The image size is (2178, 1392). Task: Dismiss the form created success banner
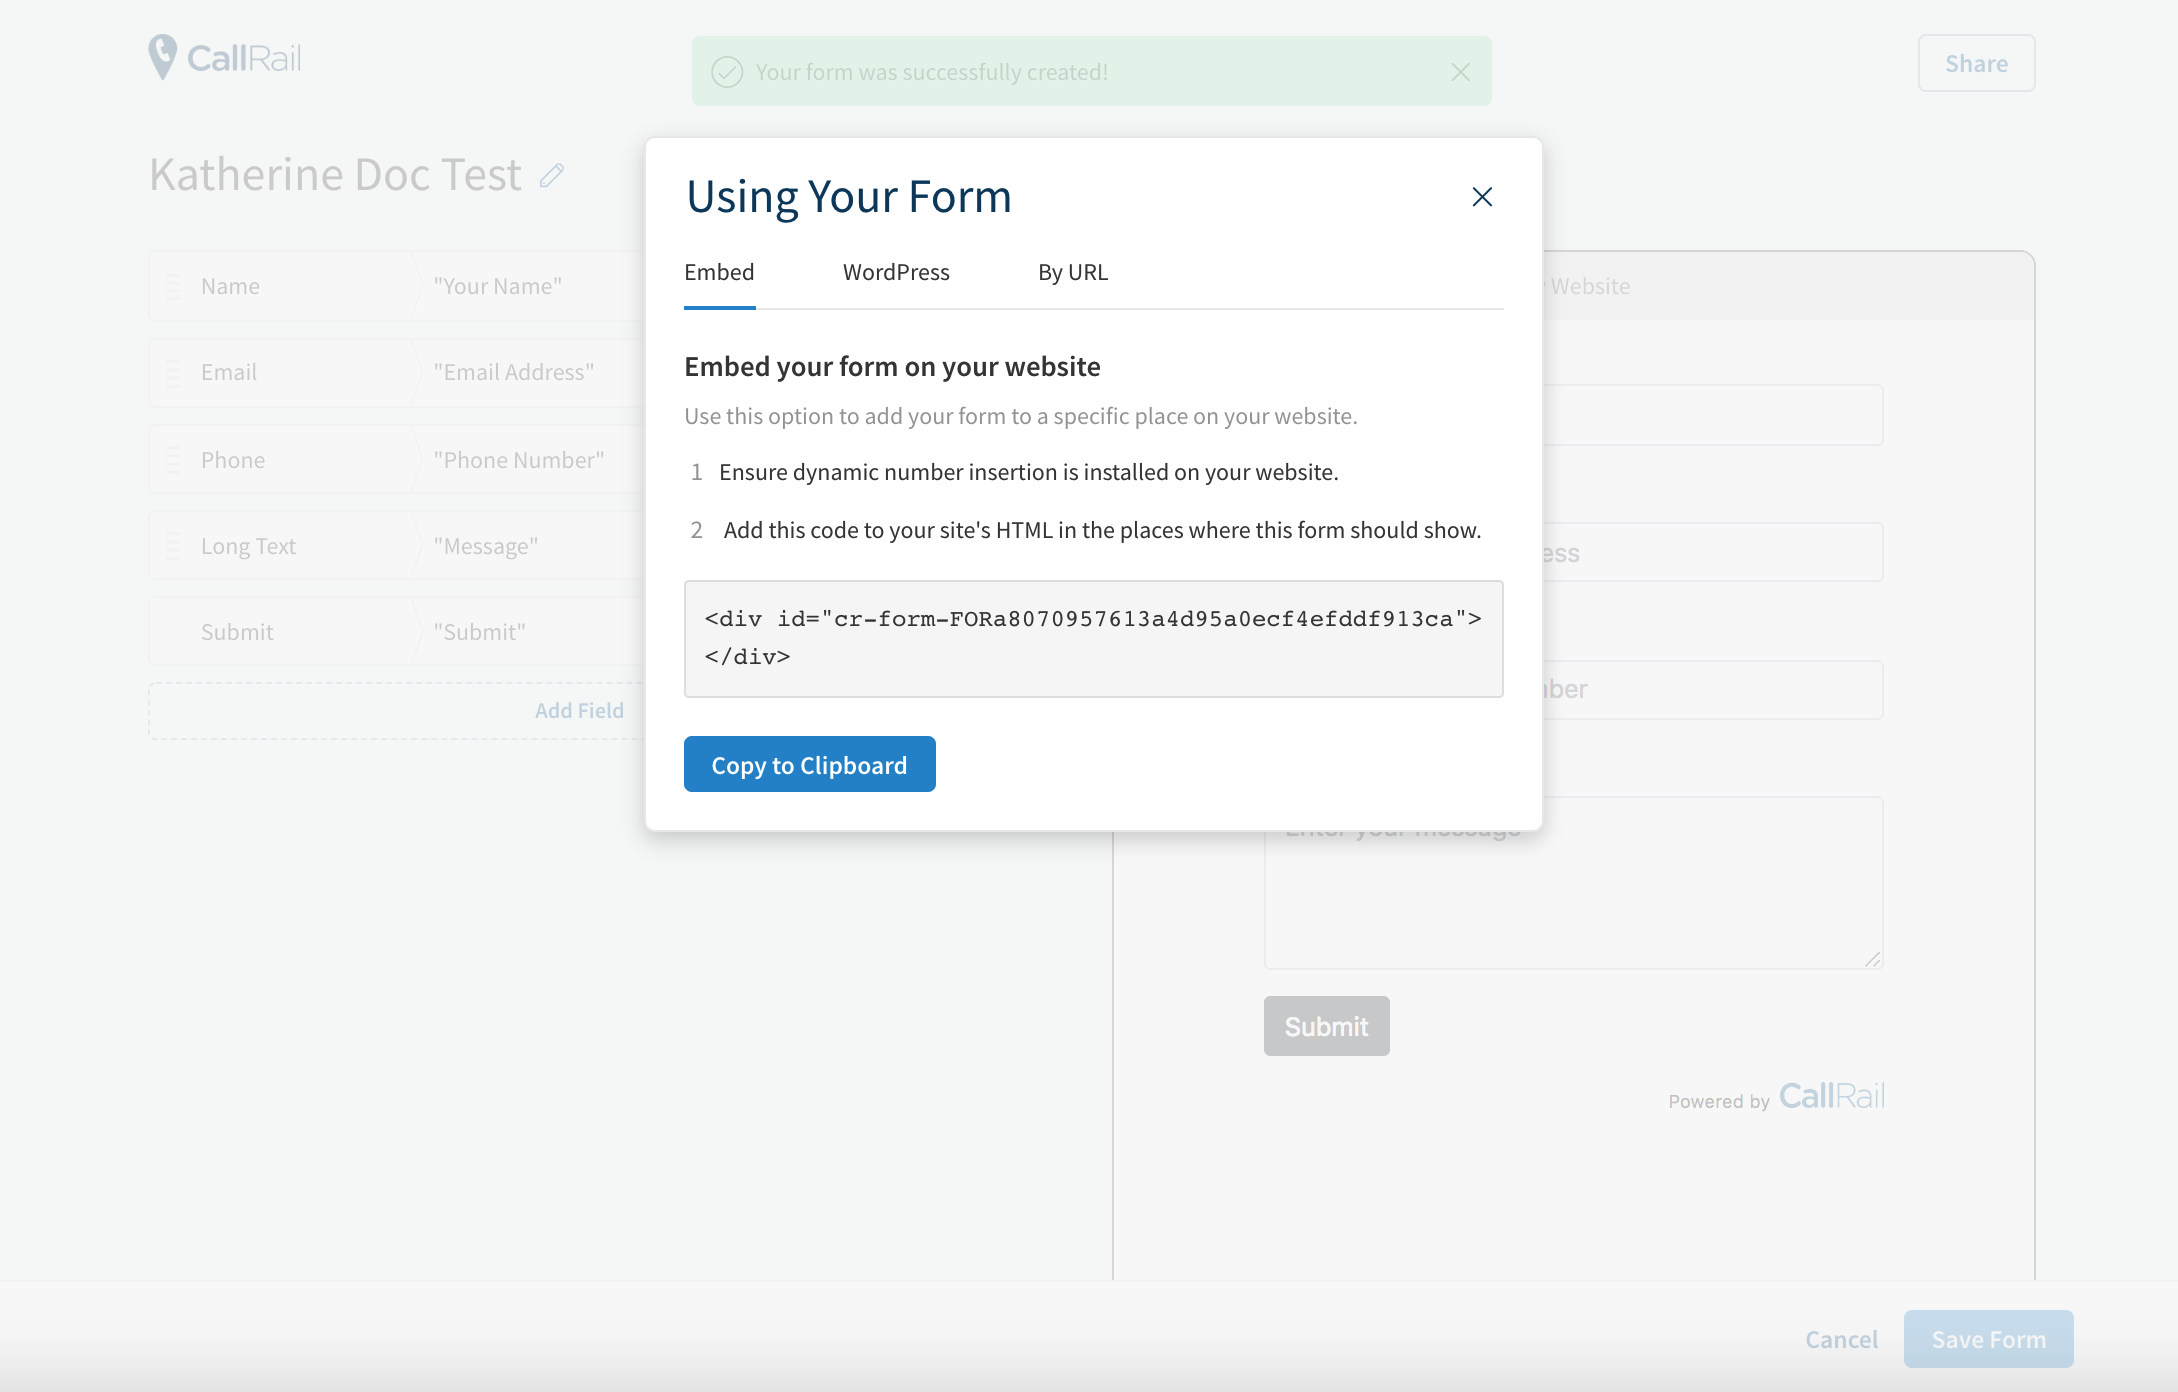pos(1460,72)
